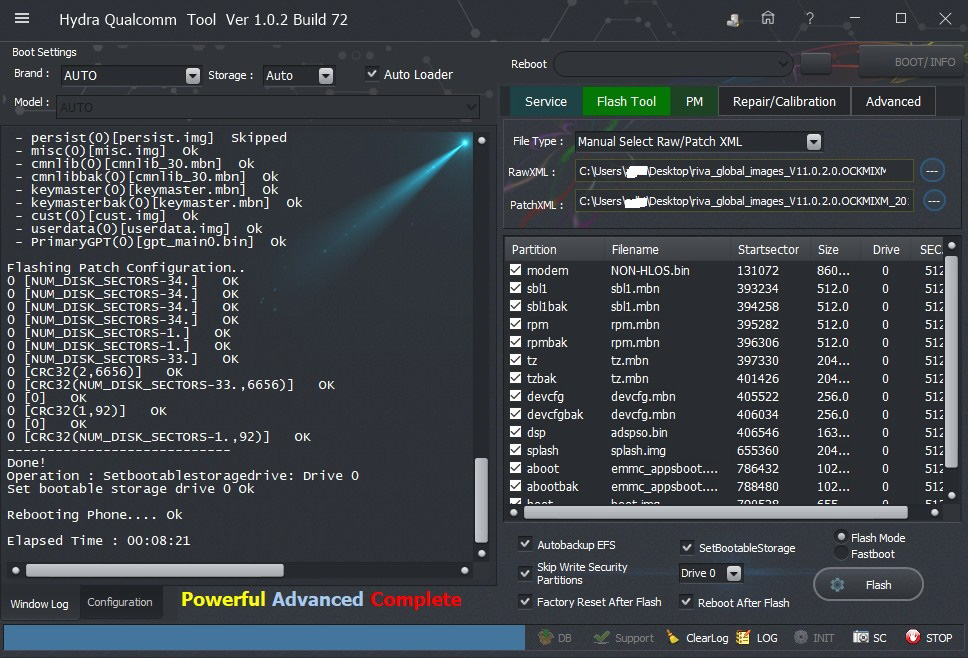Open the Brand dropdown

pyautogui.click(x=193, y=75)
